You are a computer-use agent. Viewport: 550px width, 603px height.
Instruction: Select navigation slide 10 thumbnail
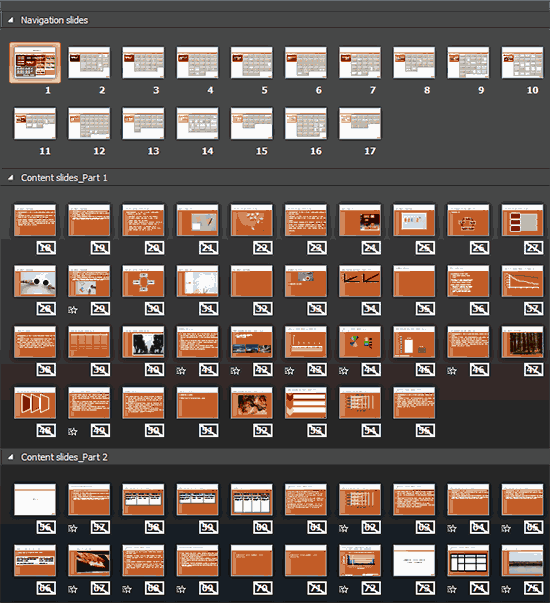(x=522, y=63)
